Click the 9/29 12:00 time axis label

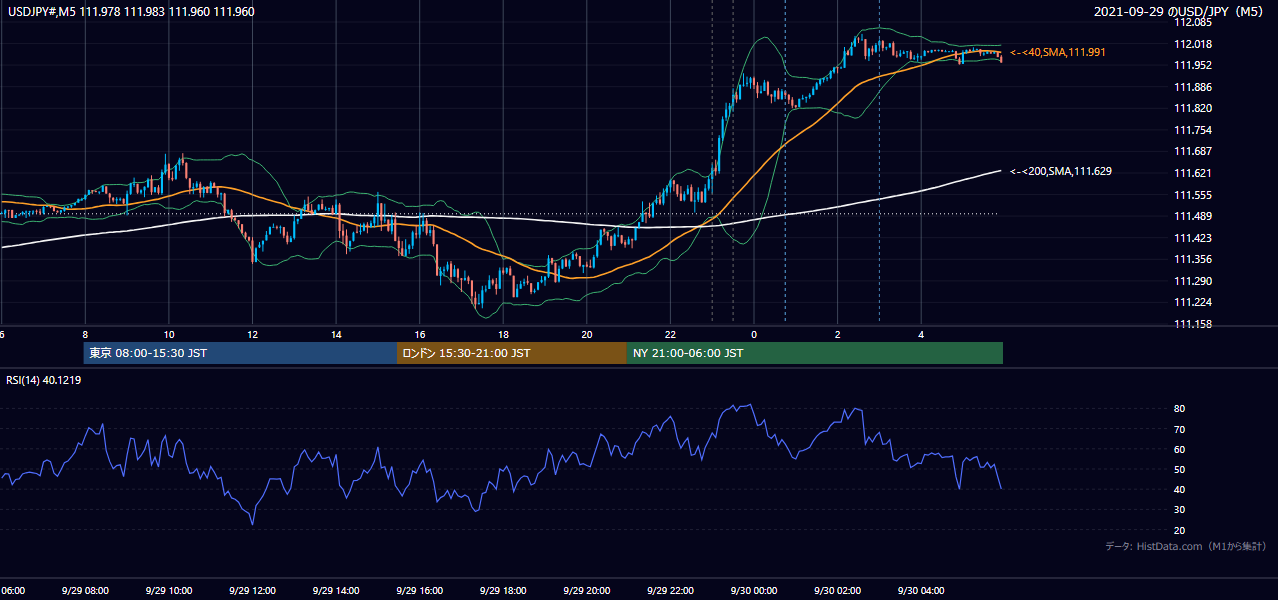(252, 591)
